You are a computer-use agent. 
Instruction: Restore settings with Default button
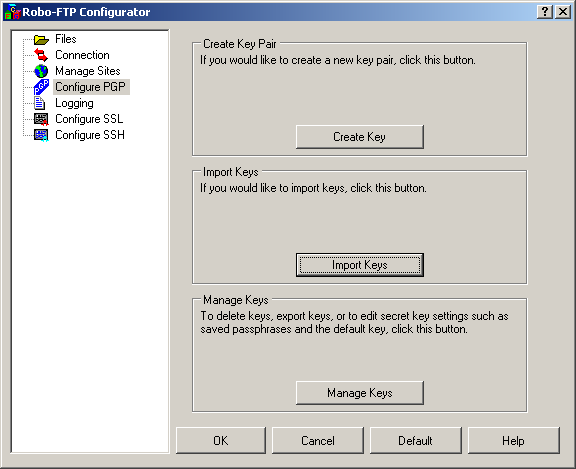415,440
